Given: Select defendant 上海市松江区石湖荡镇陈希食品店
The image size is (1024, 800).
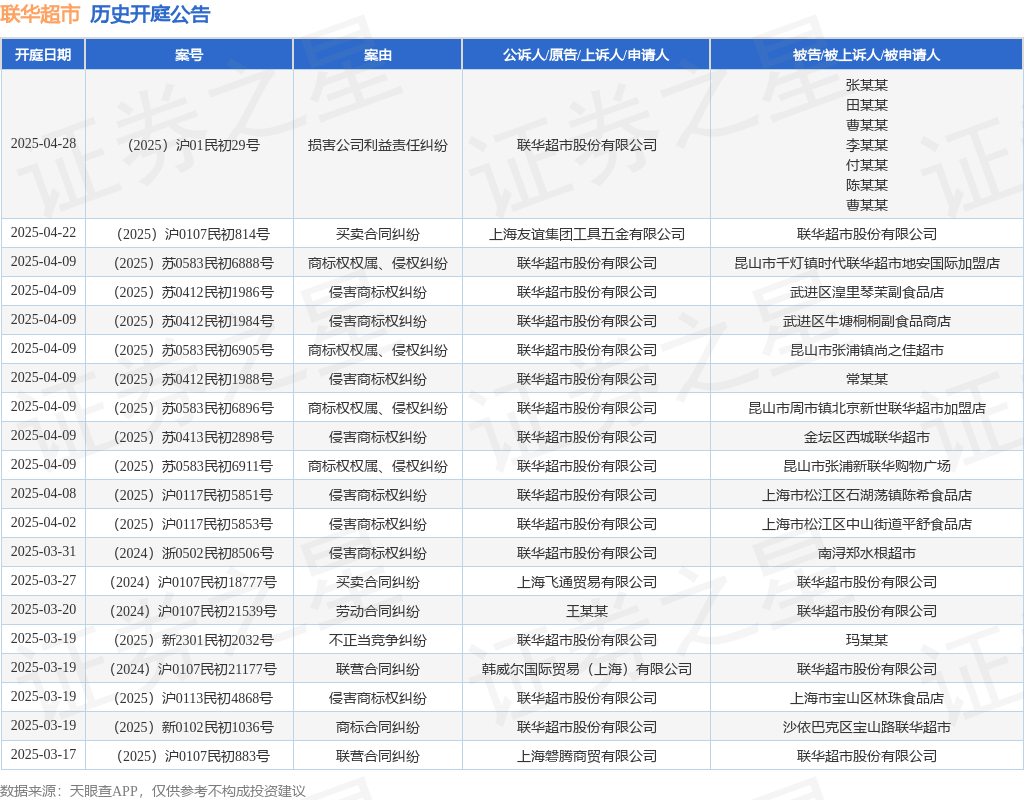Looking at the screenshot, I should 867,495.
